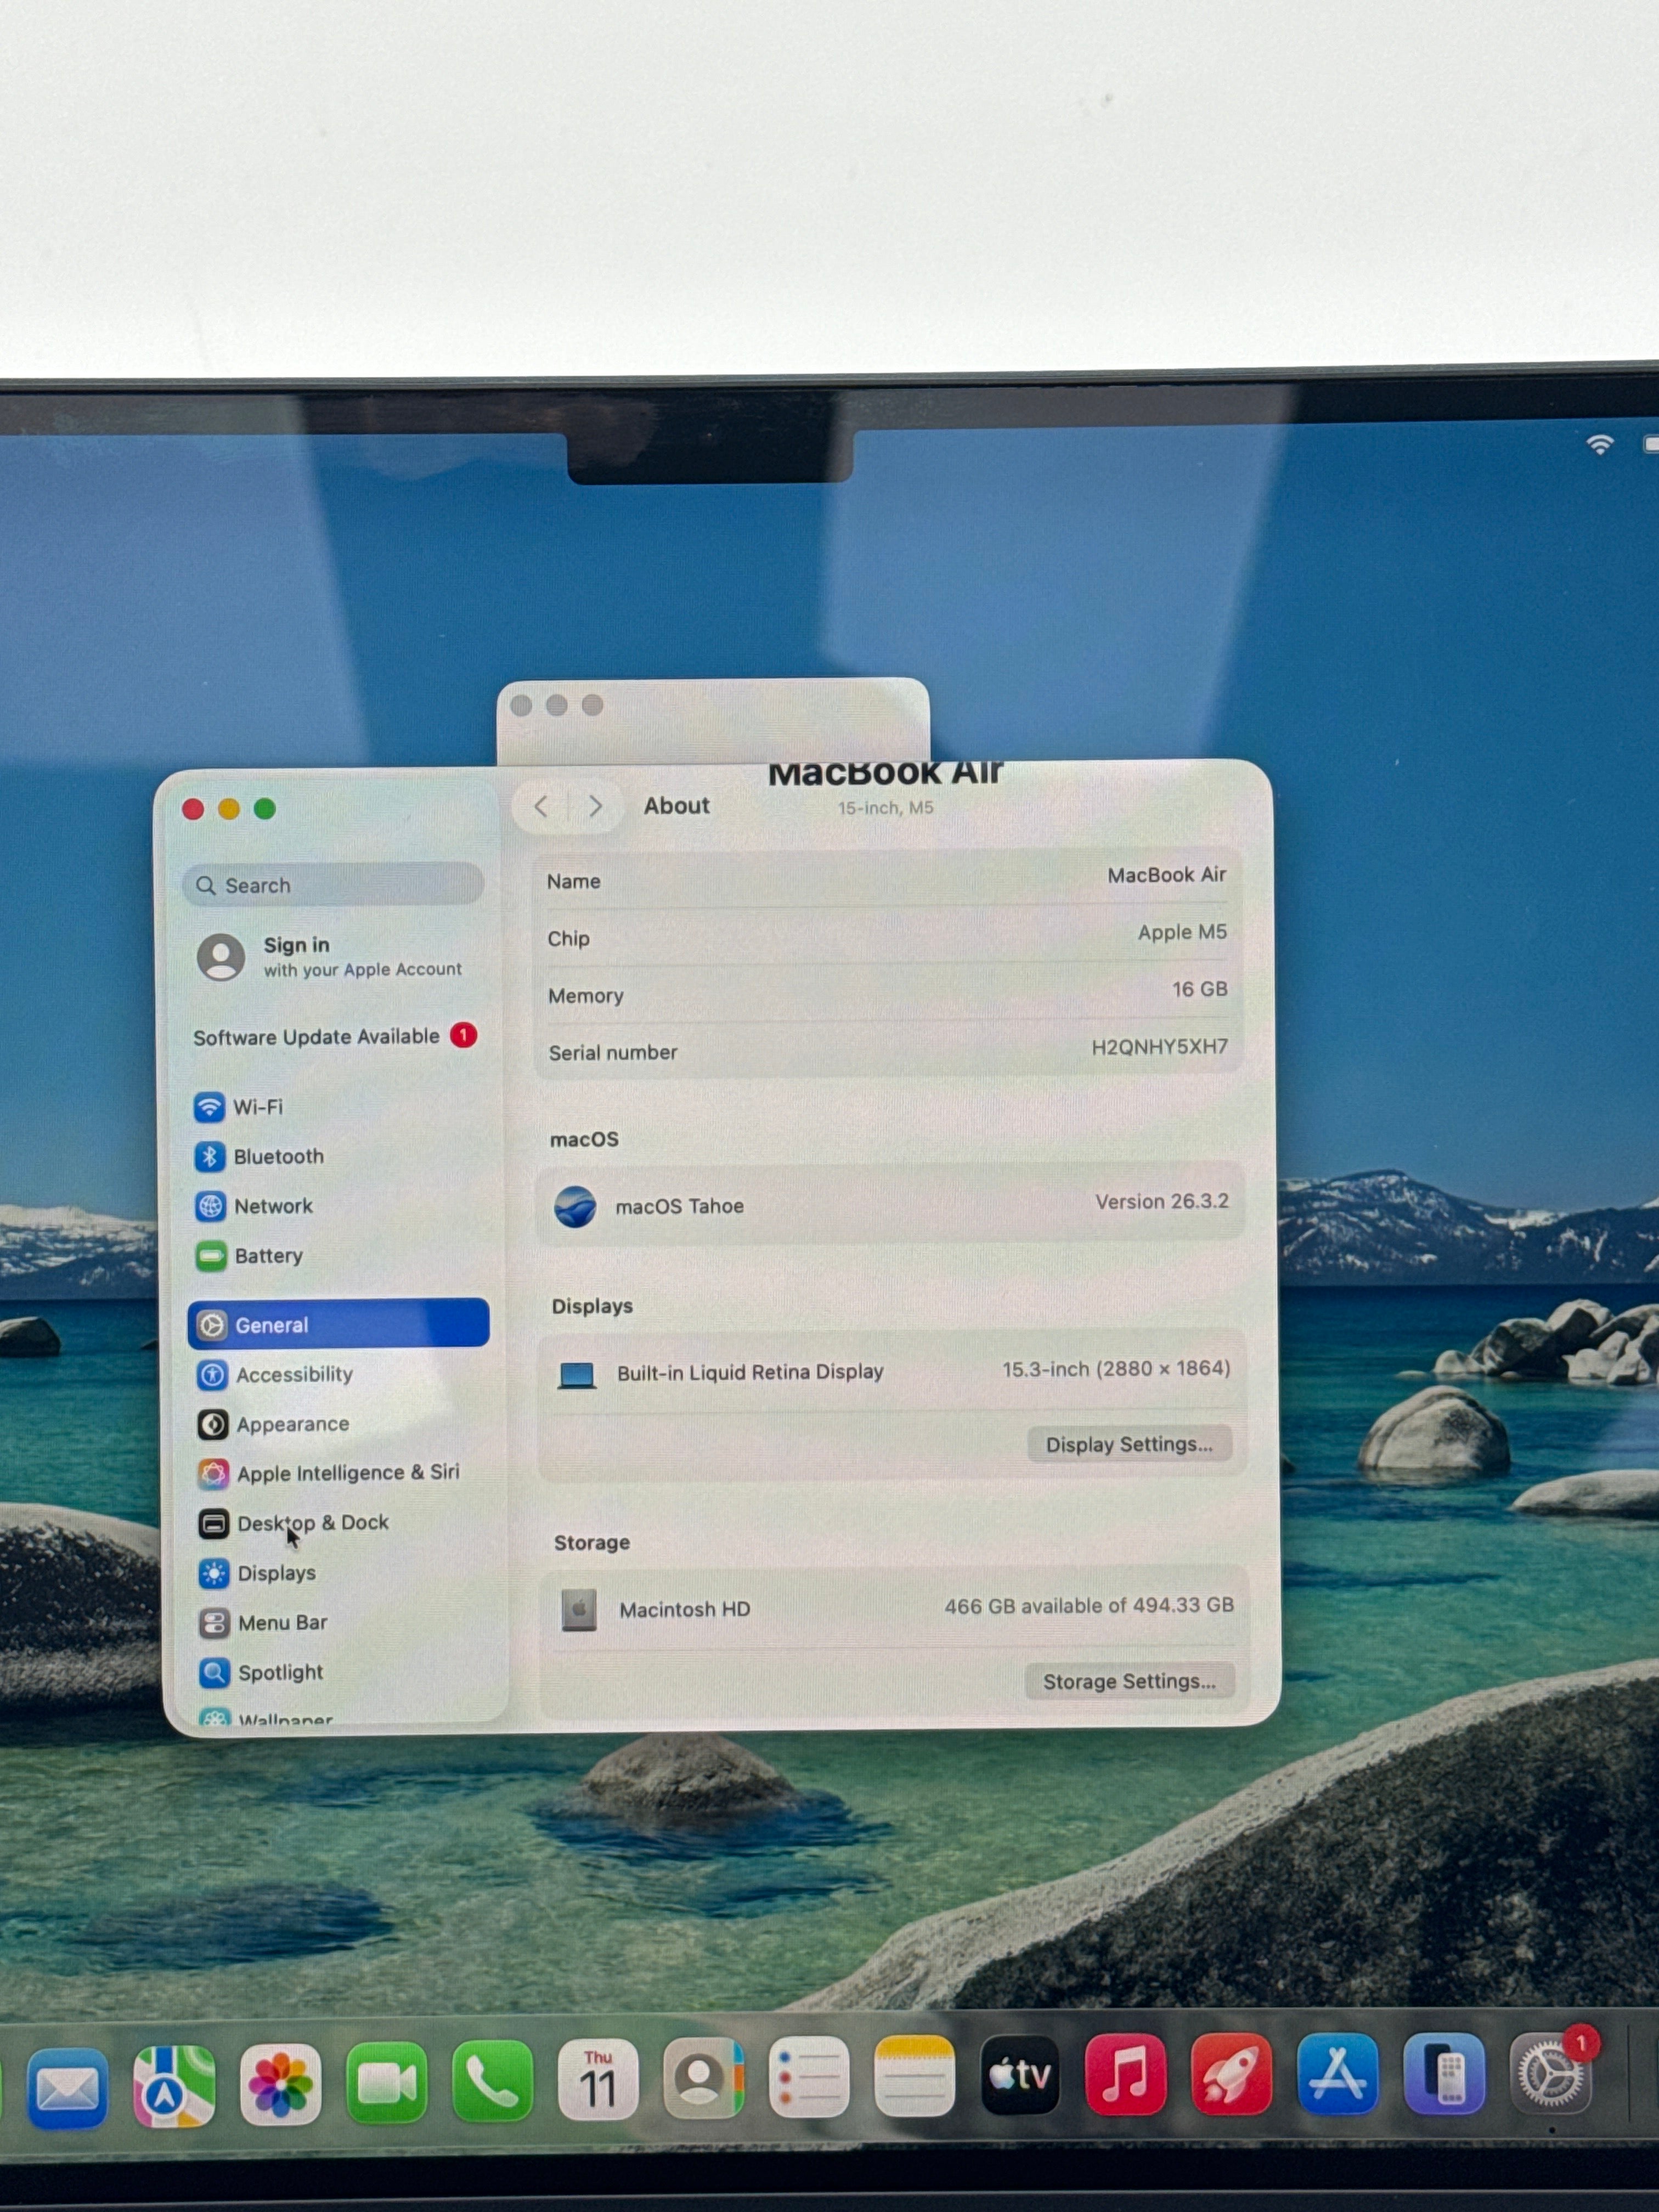Open Reminders from the Dock
1659x2212 pixels.
(809, 2077)
